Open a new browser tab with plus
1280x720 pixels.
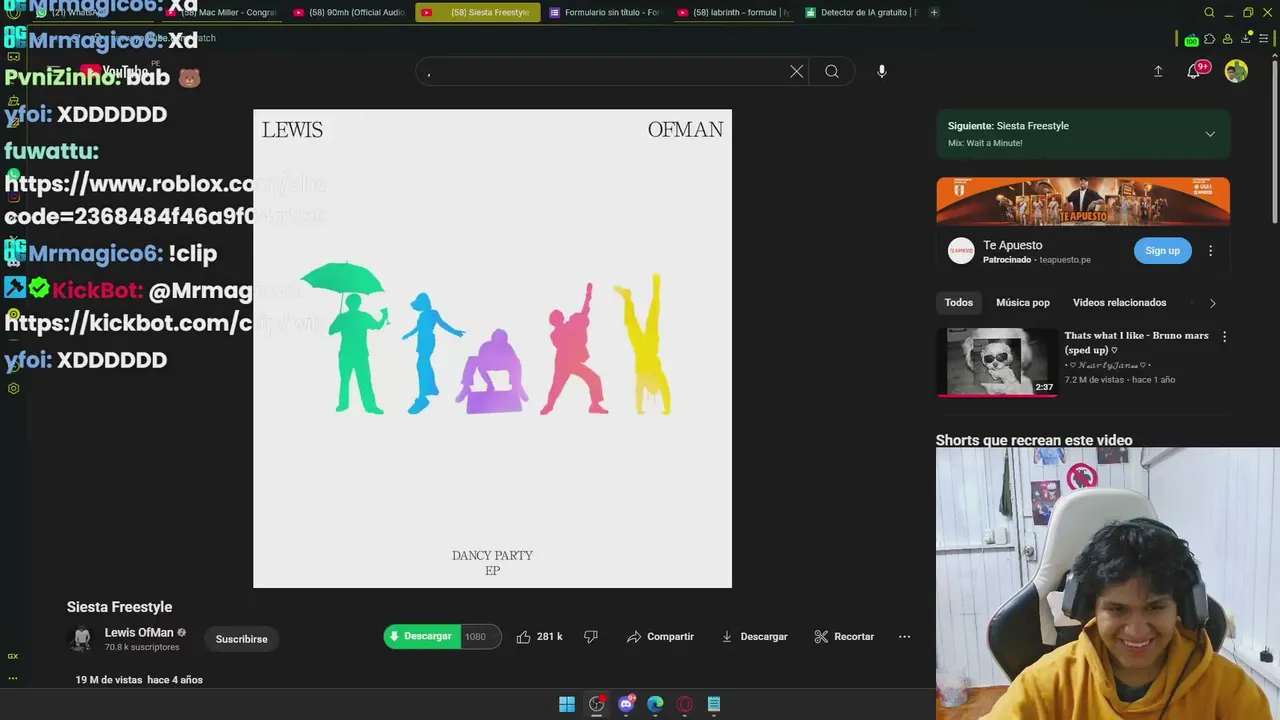tap(934, 12)
